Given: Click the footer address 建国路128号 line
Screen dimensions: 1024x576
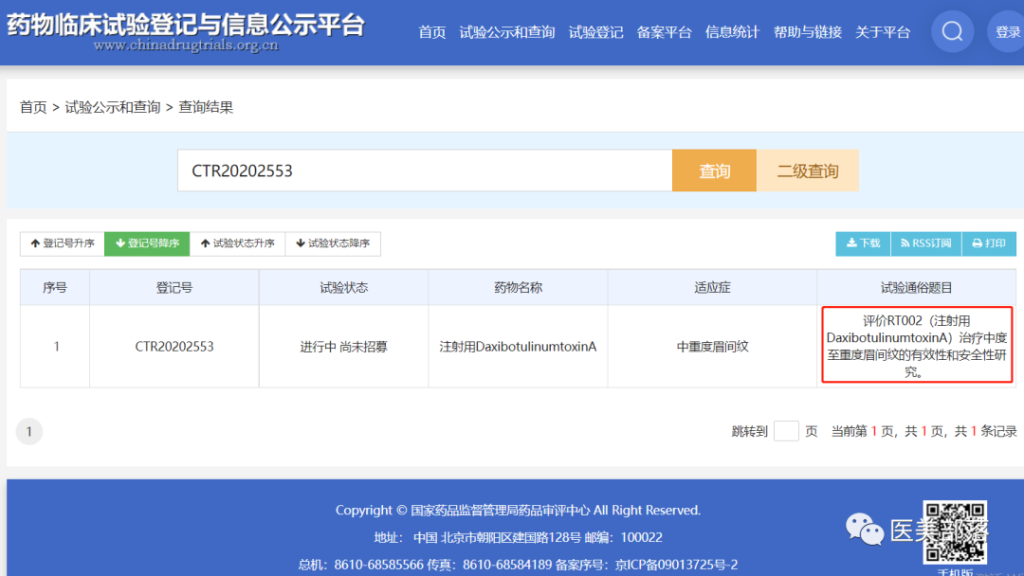Looking at the screenshot, I should pyautogui.click(x=518, y=537).
